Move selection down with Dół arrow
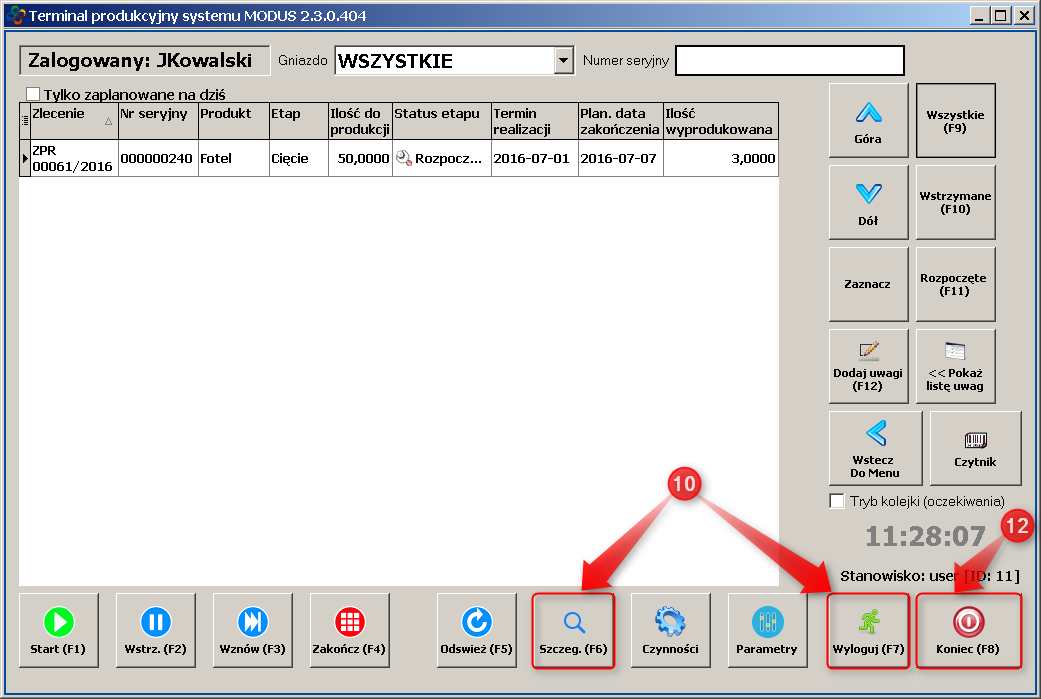Screen dimensions: 1041x699 (868, 202)
